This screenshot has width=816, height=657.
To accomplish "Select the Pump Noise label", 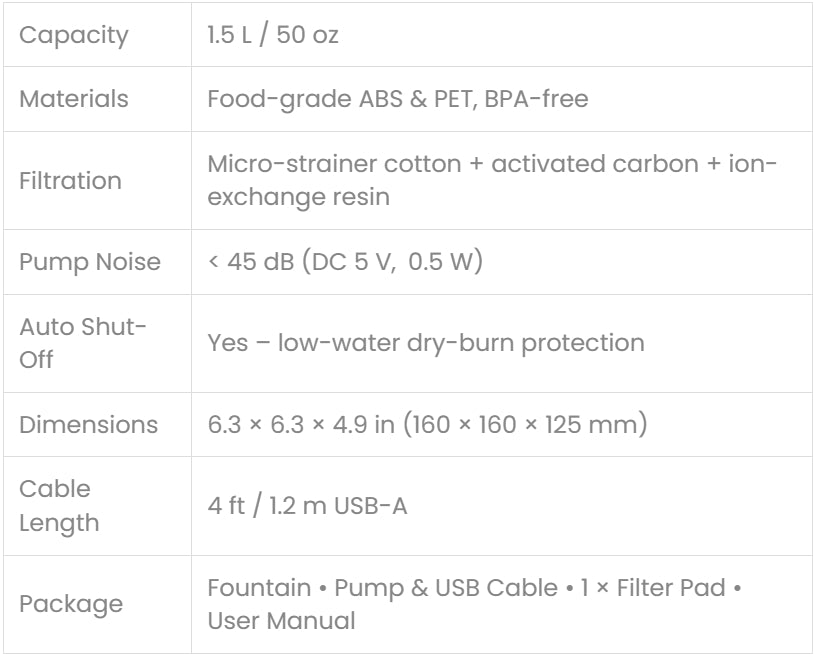I will coord(90,262).
